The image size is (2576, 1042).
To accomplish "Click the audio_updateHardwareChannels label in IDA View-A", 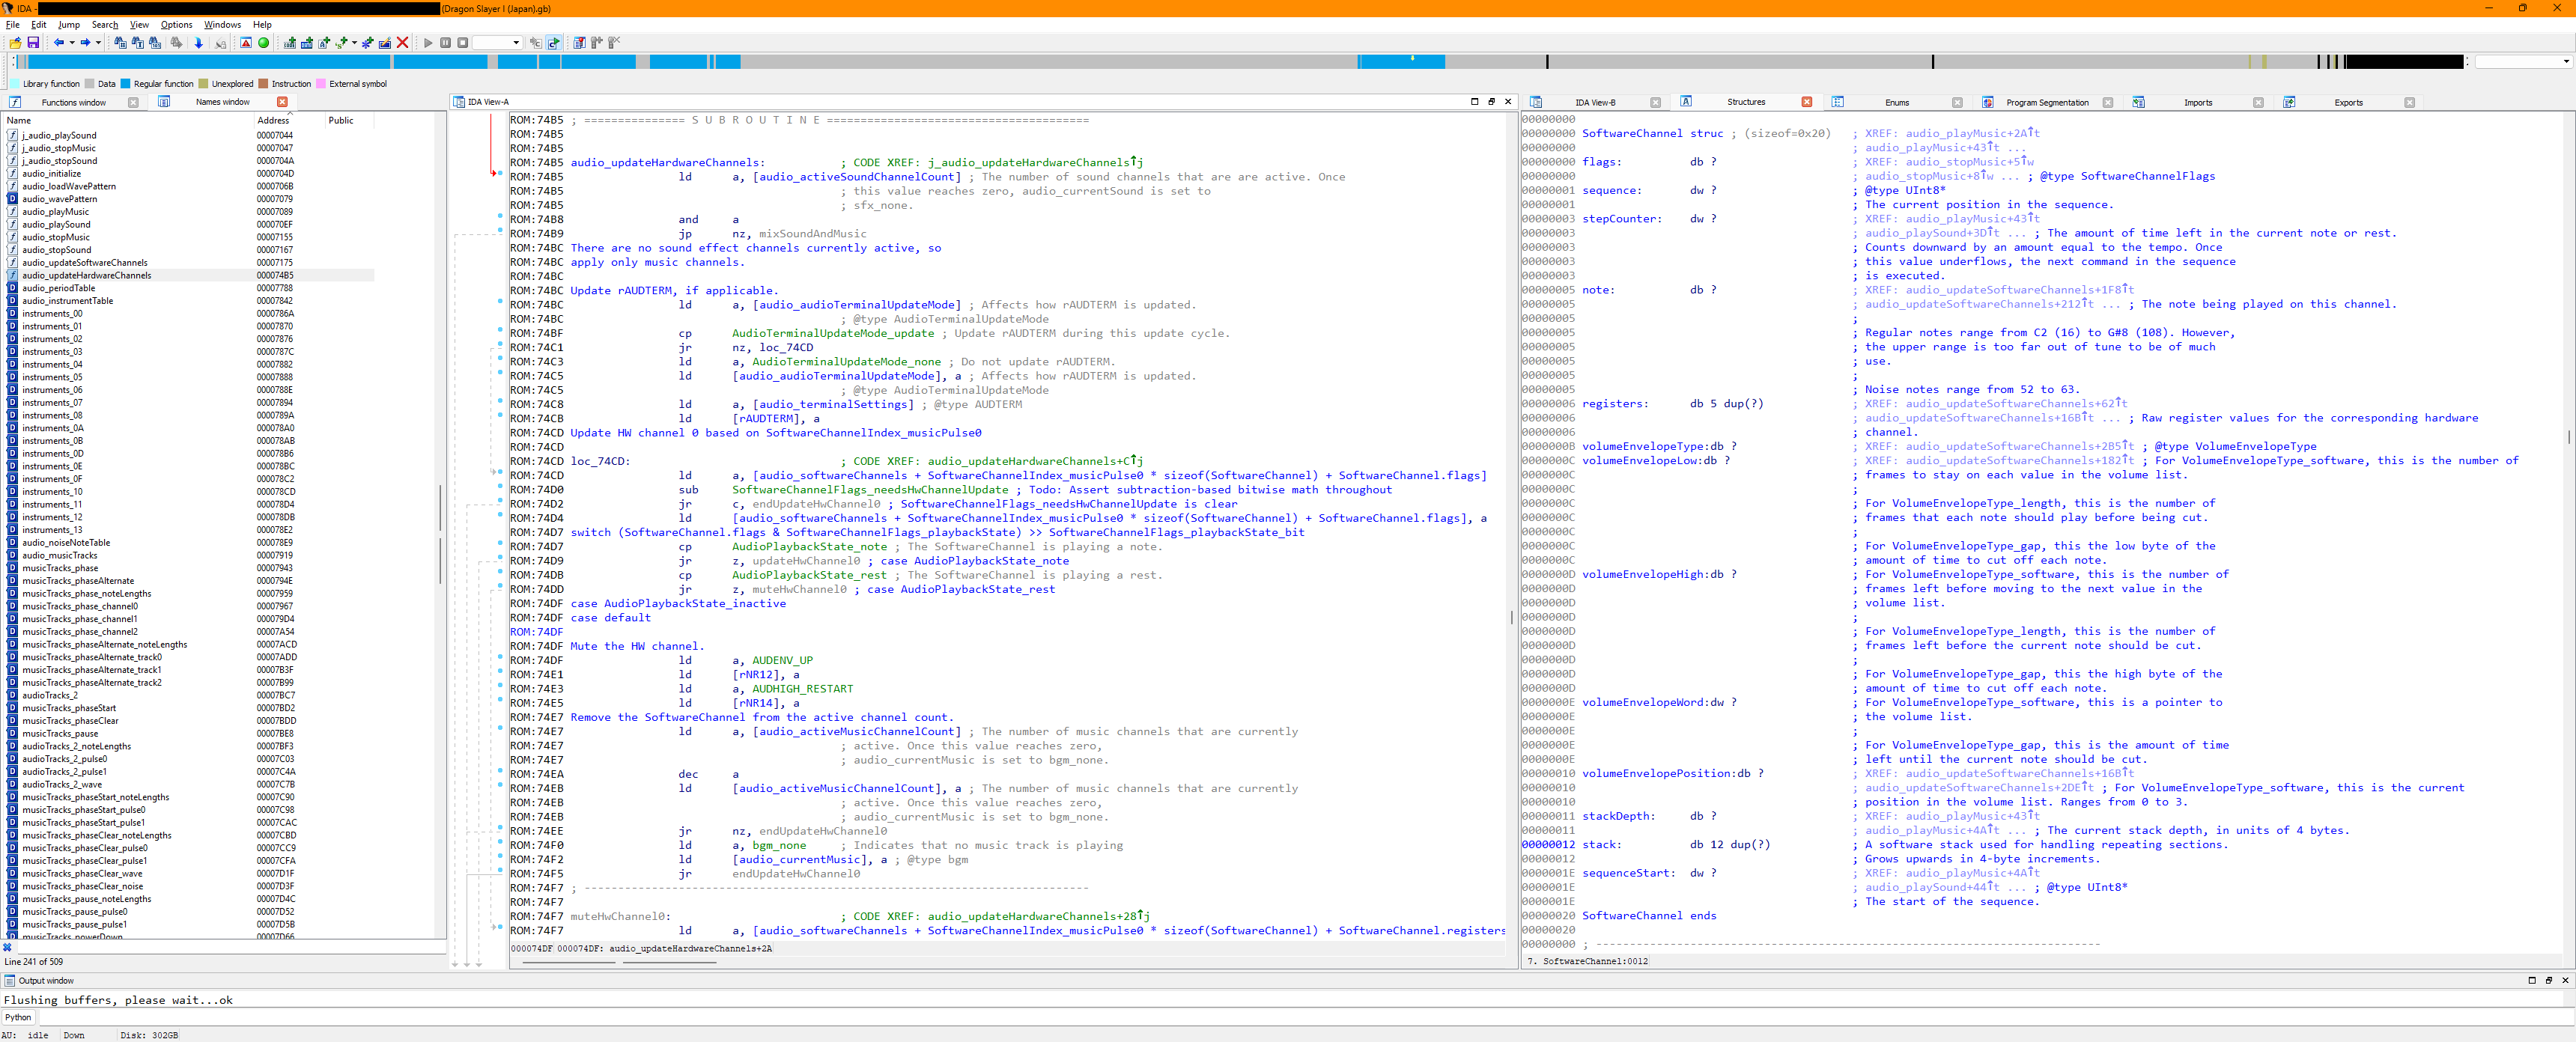I will tap(667, 163).
